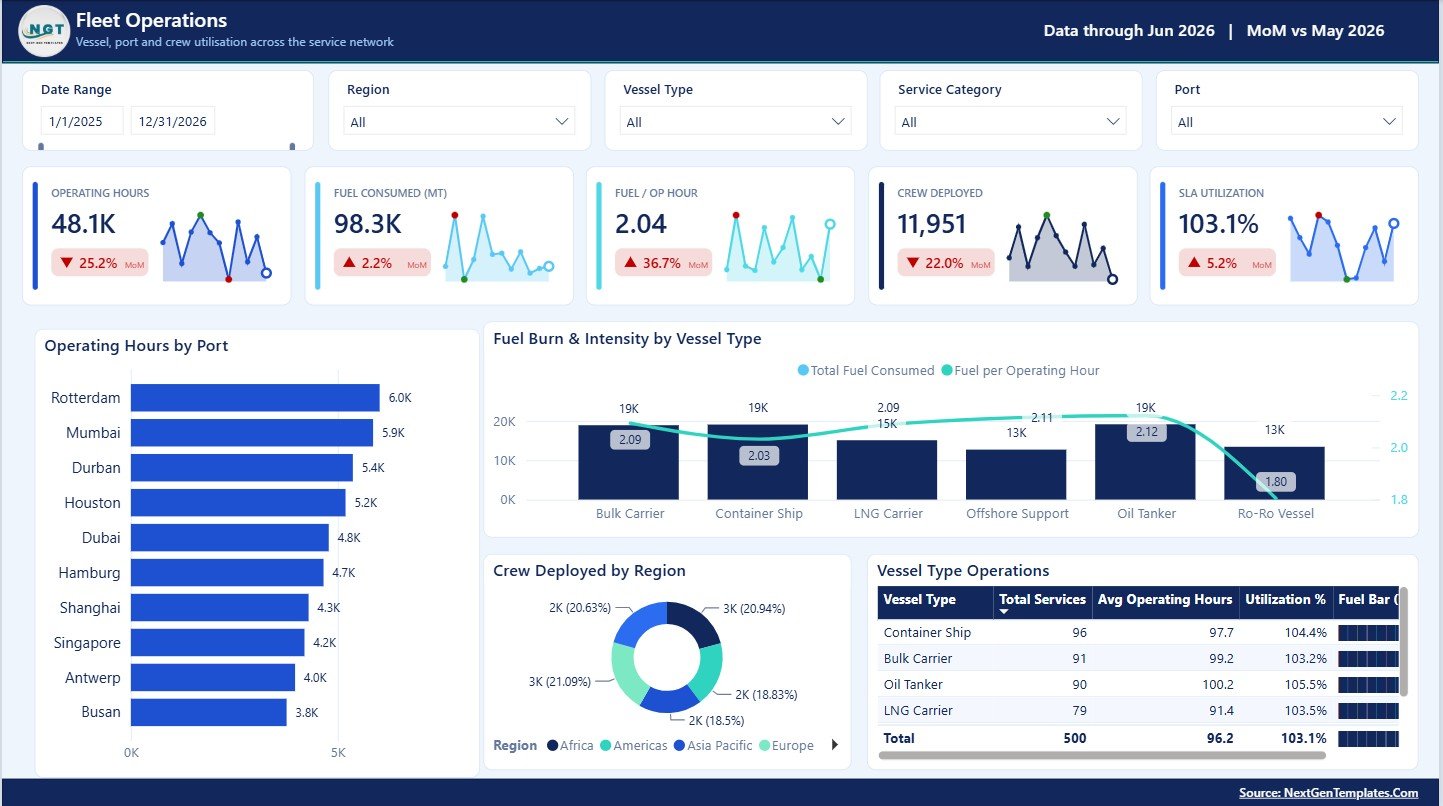Select the Rotterdam bar in Operating Hours by Port

255,398
